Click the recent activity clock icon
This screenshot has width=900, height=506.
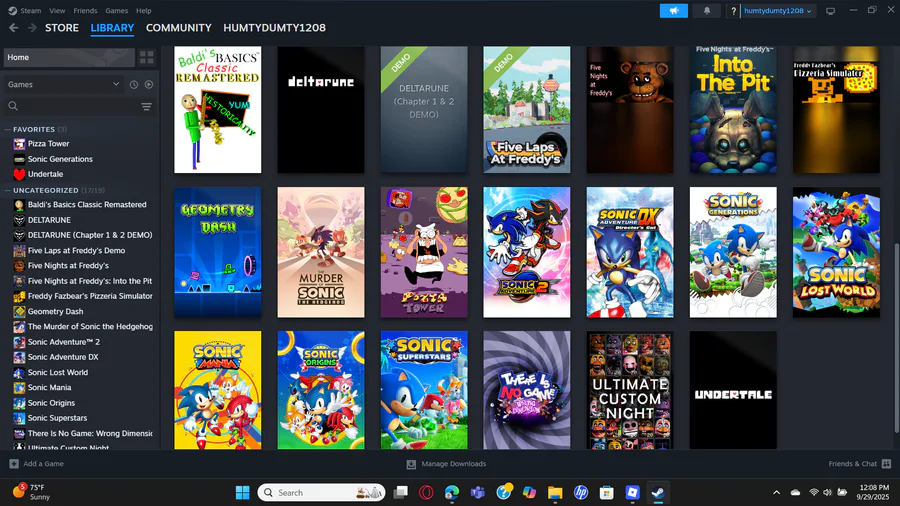[134, 84]
